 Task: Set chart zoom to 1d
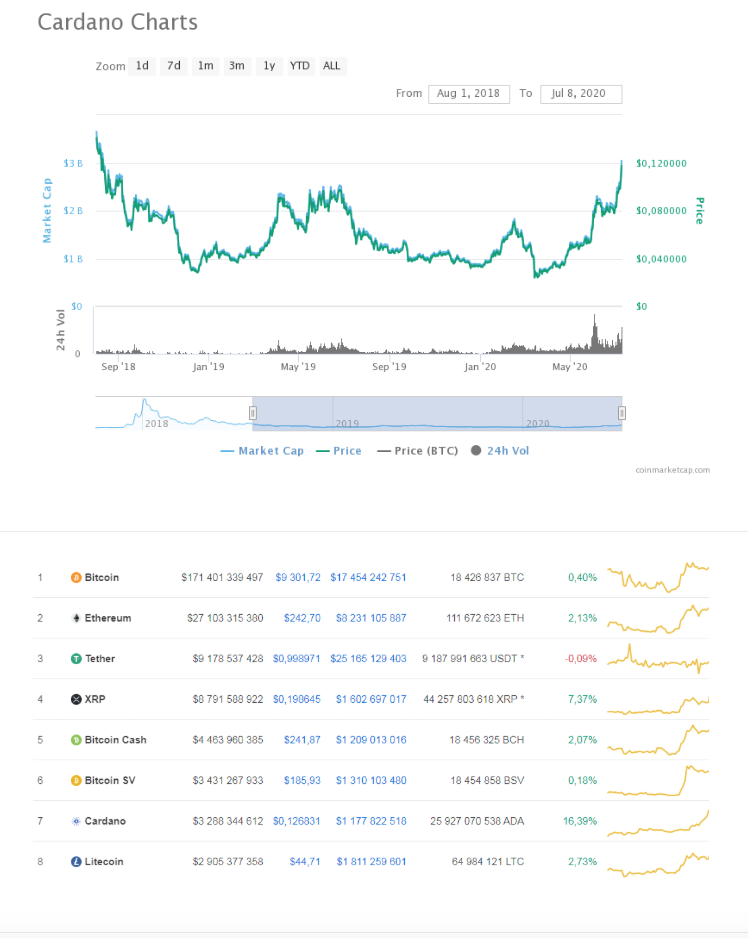tap(142, 66)
